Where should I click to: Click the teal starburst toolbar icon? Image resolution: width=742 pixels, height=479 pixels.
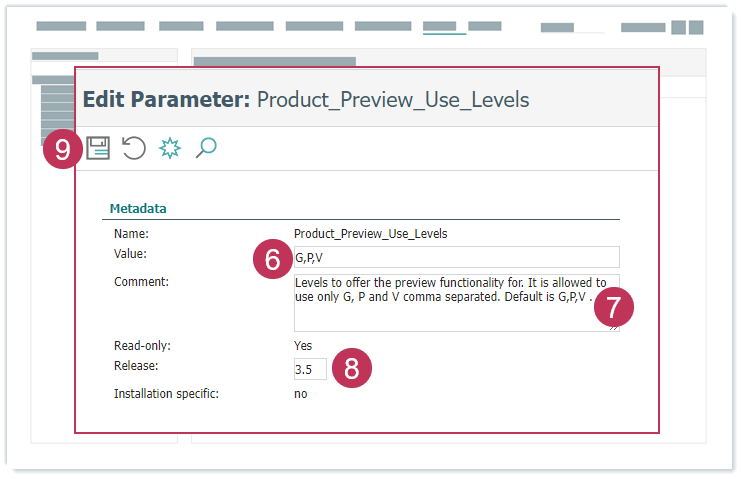click(x=170, y=149)
